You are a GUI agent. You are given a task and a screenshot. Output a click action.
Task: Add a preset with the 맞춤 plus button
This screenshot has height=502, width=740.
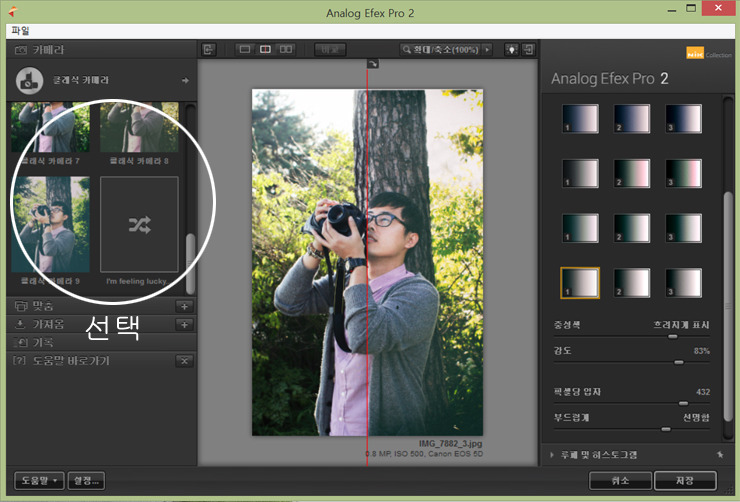(185, 306)
